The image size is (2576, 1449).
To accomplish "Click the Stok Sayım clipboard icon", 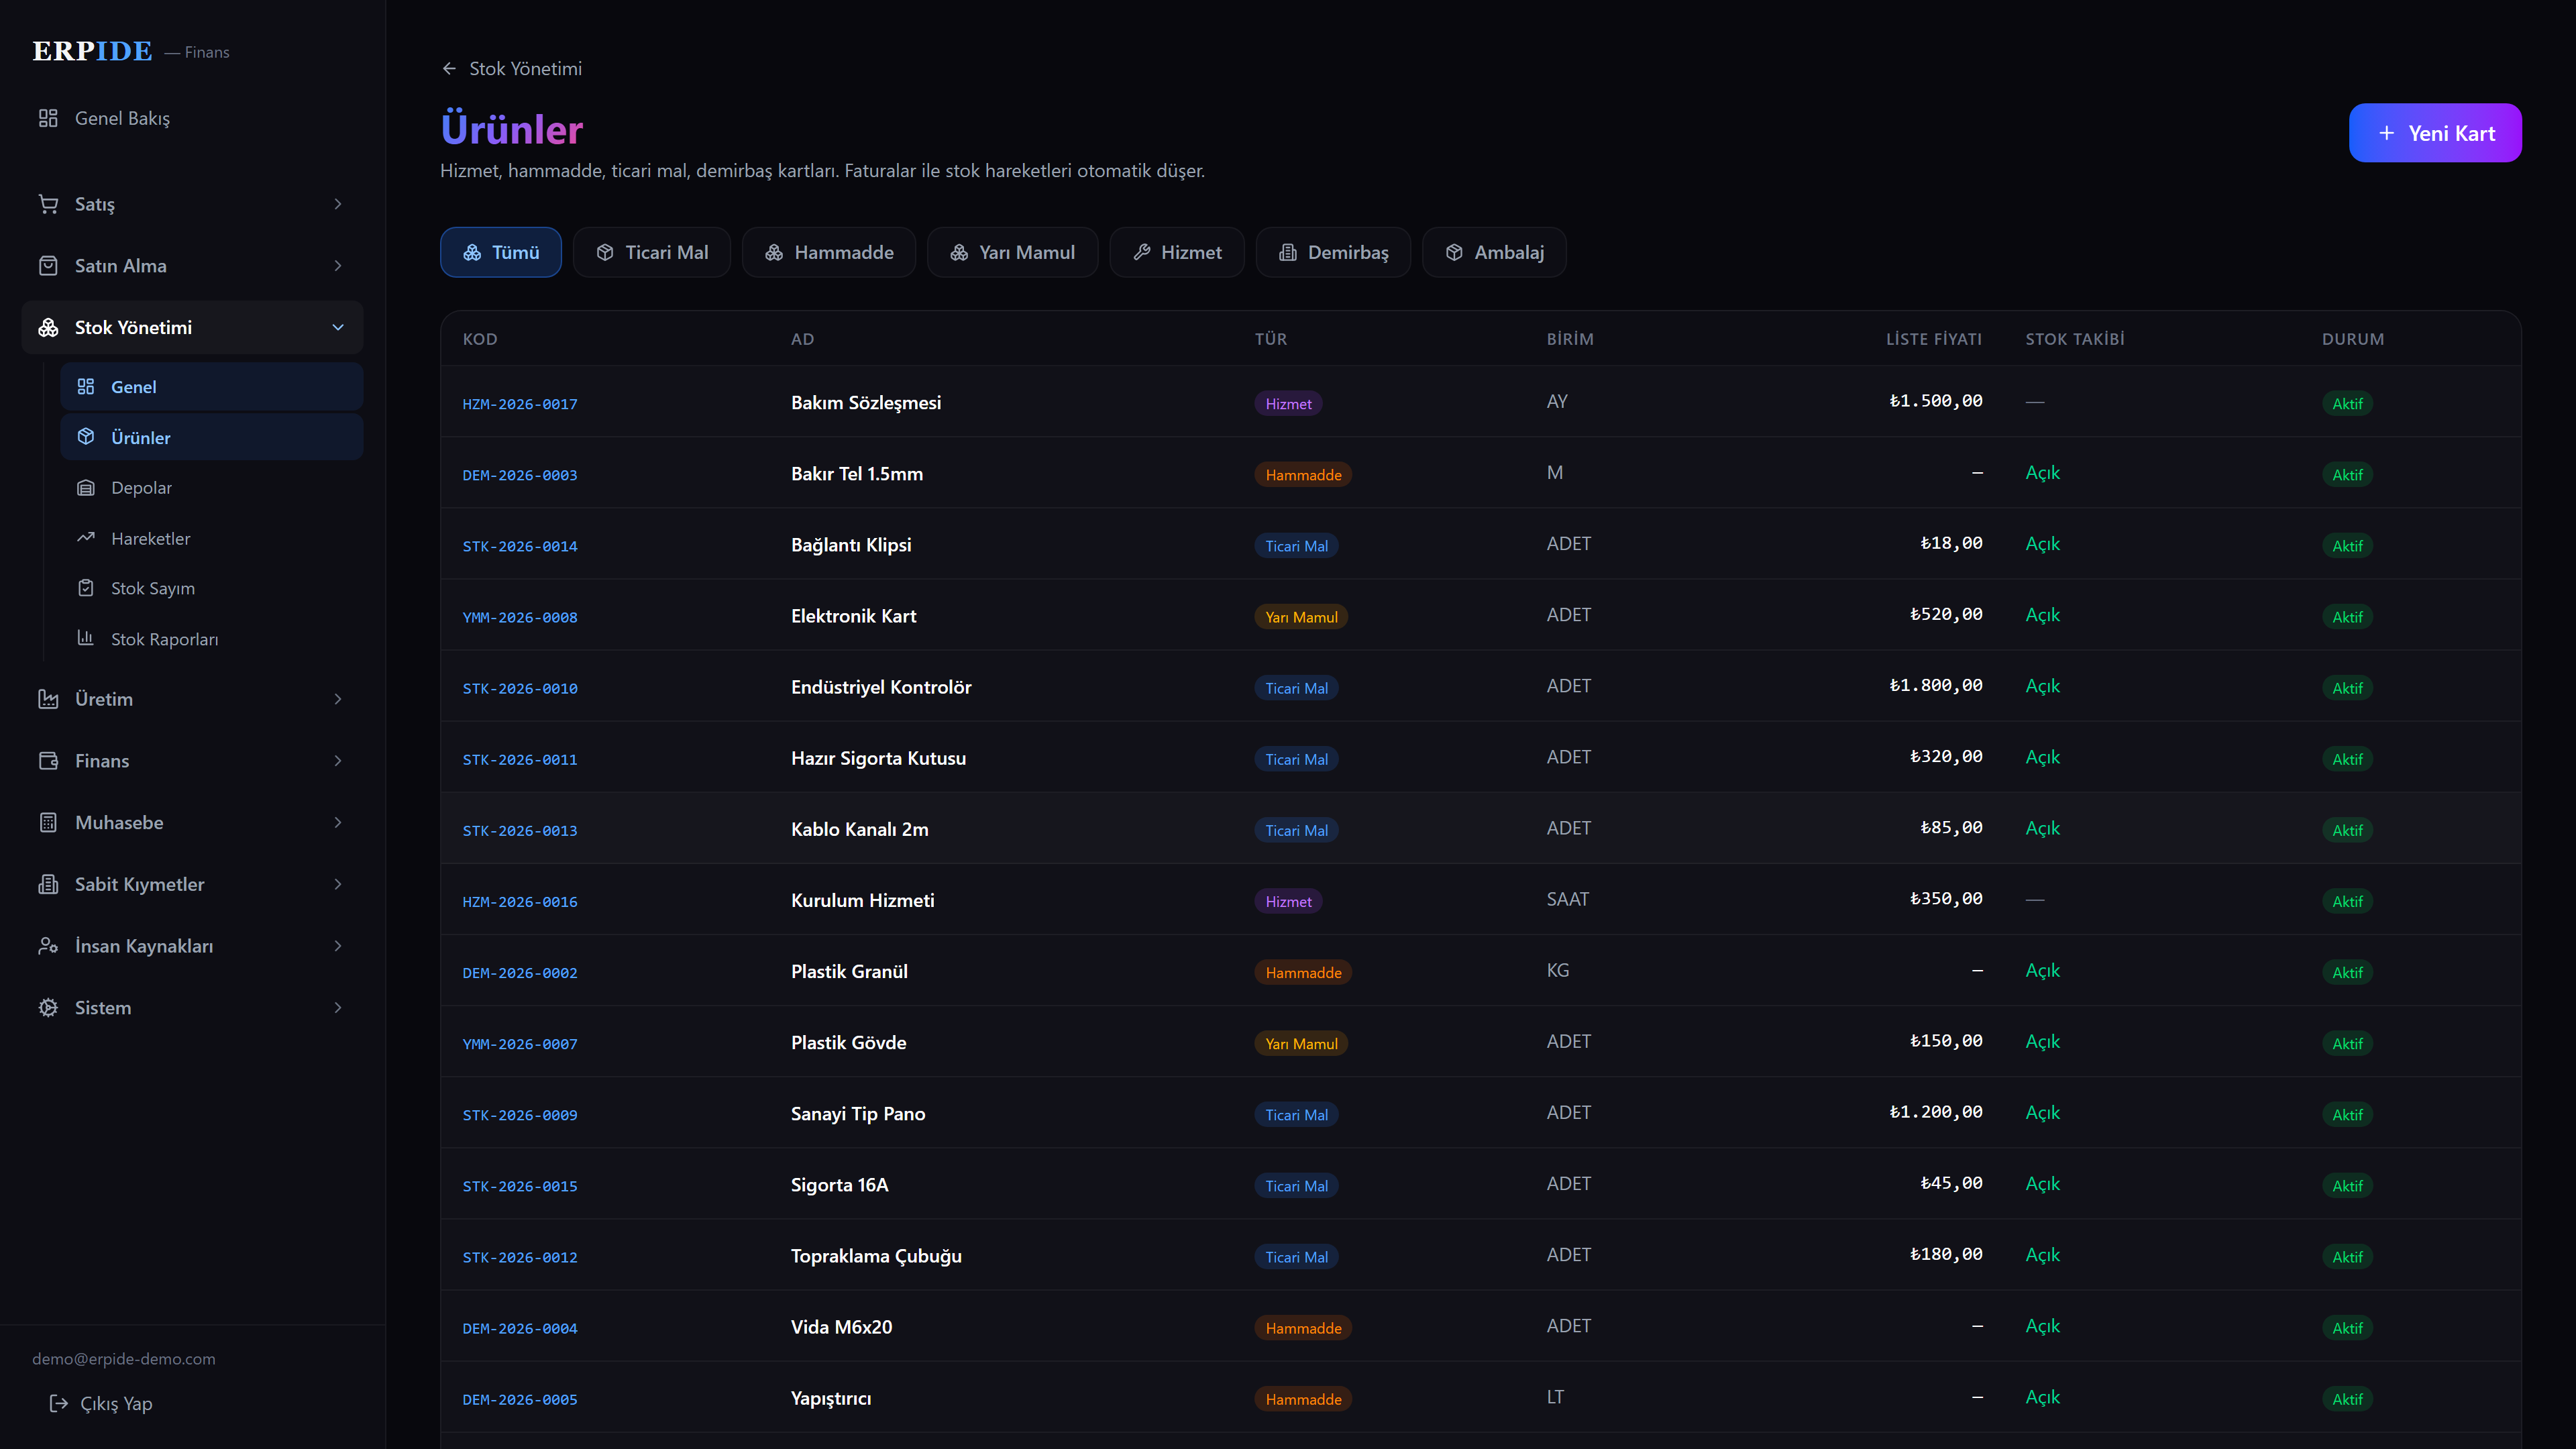I will tap(86, 588).
